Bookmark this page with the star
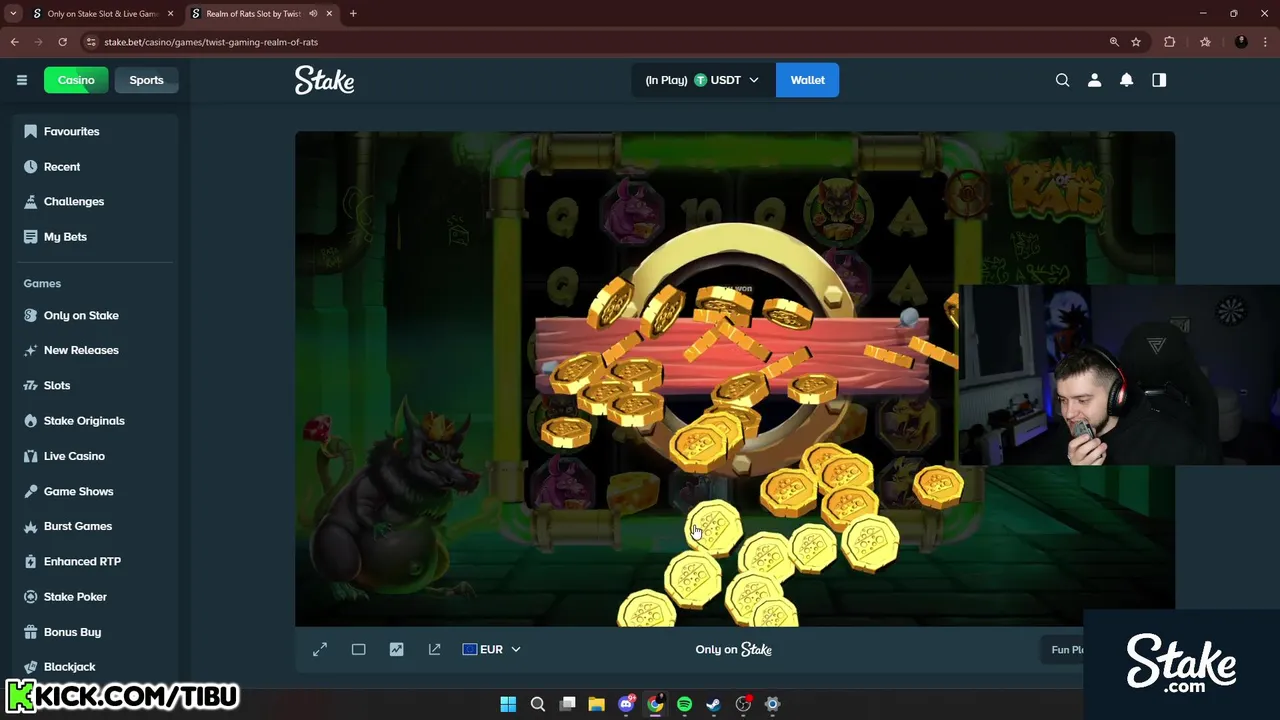 1136,42
